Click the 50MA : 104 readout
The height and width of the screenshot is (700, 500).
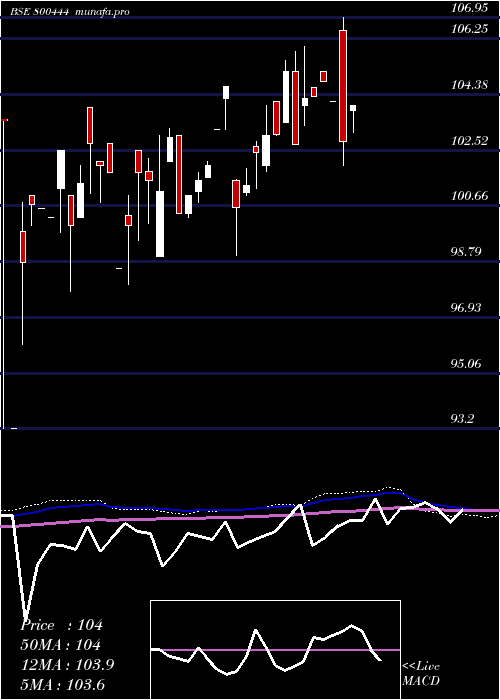pos(60,644)
